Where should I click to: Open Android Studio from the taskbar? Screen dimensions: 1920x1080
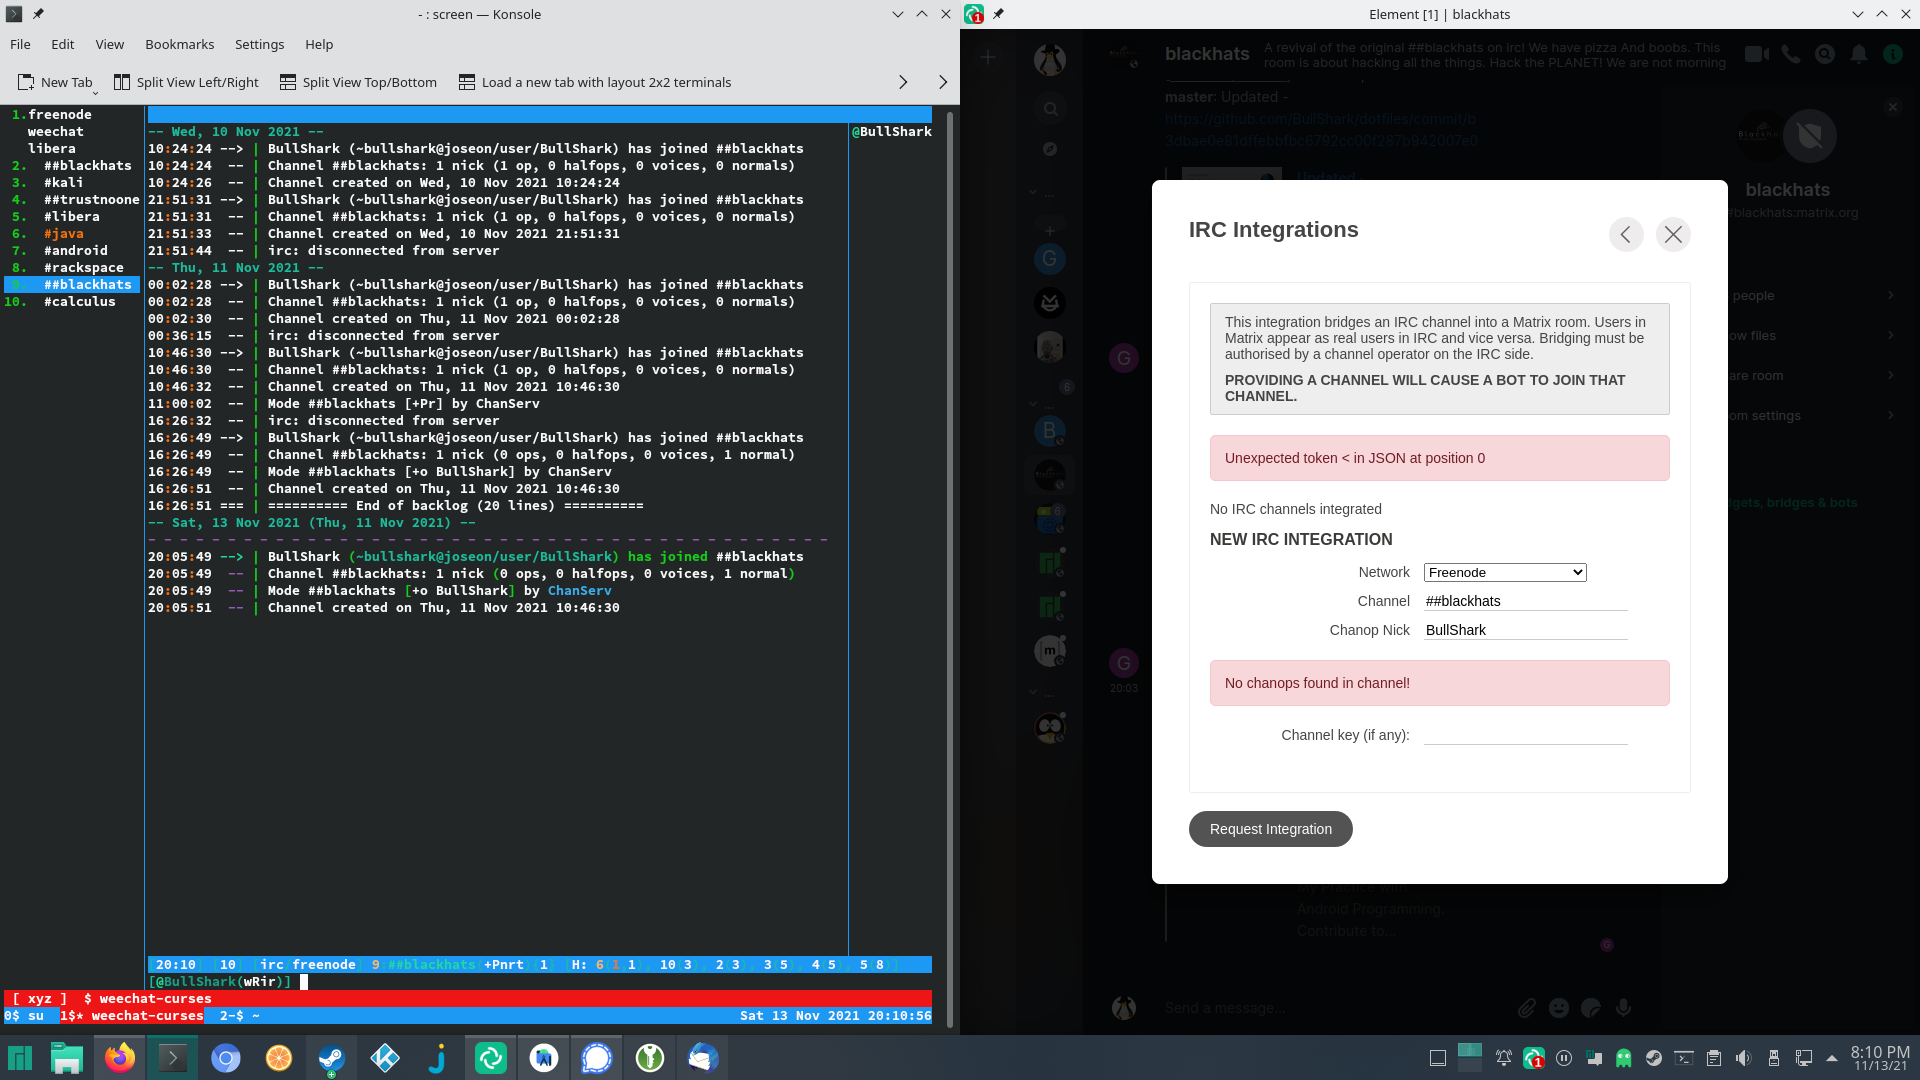pos(544,1058)
